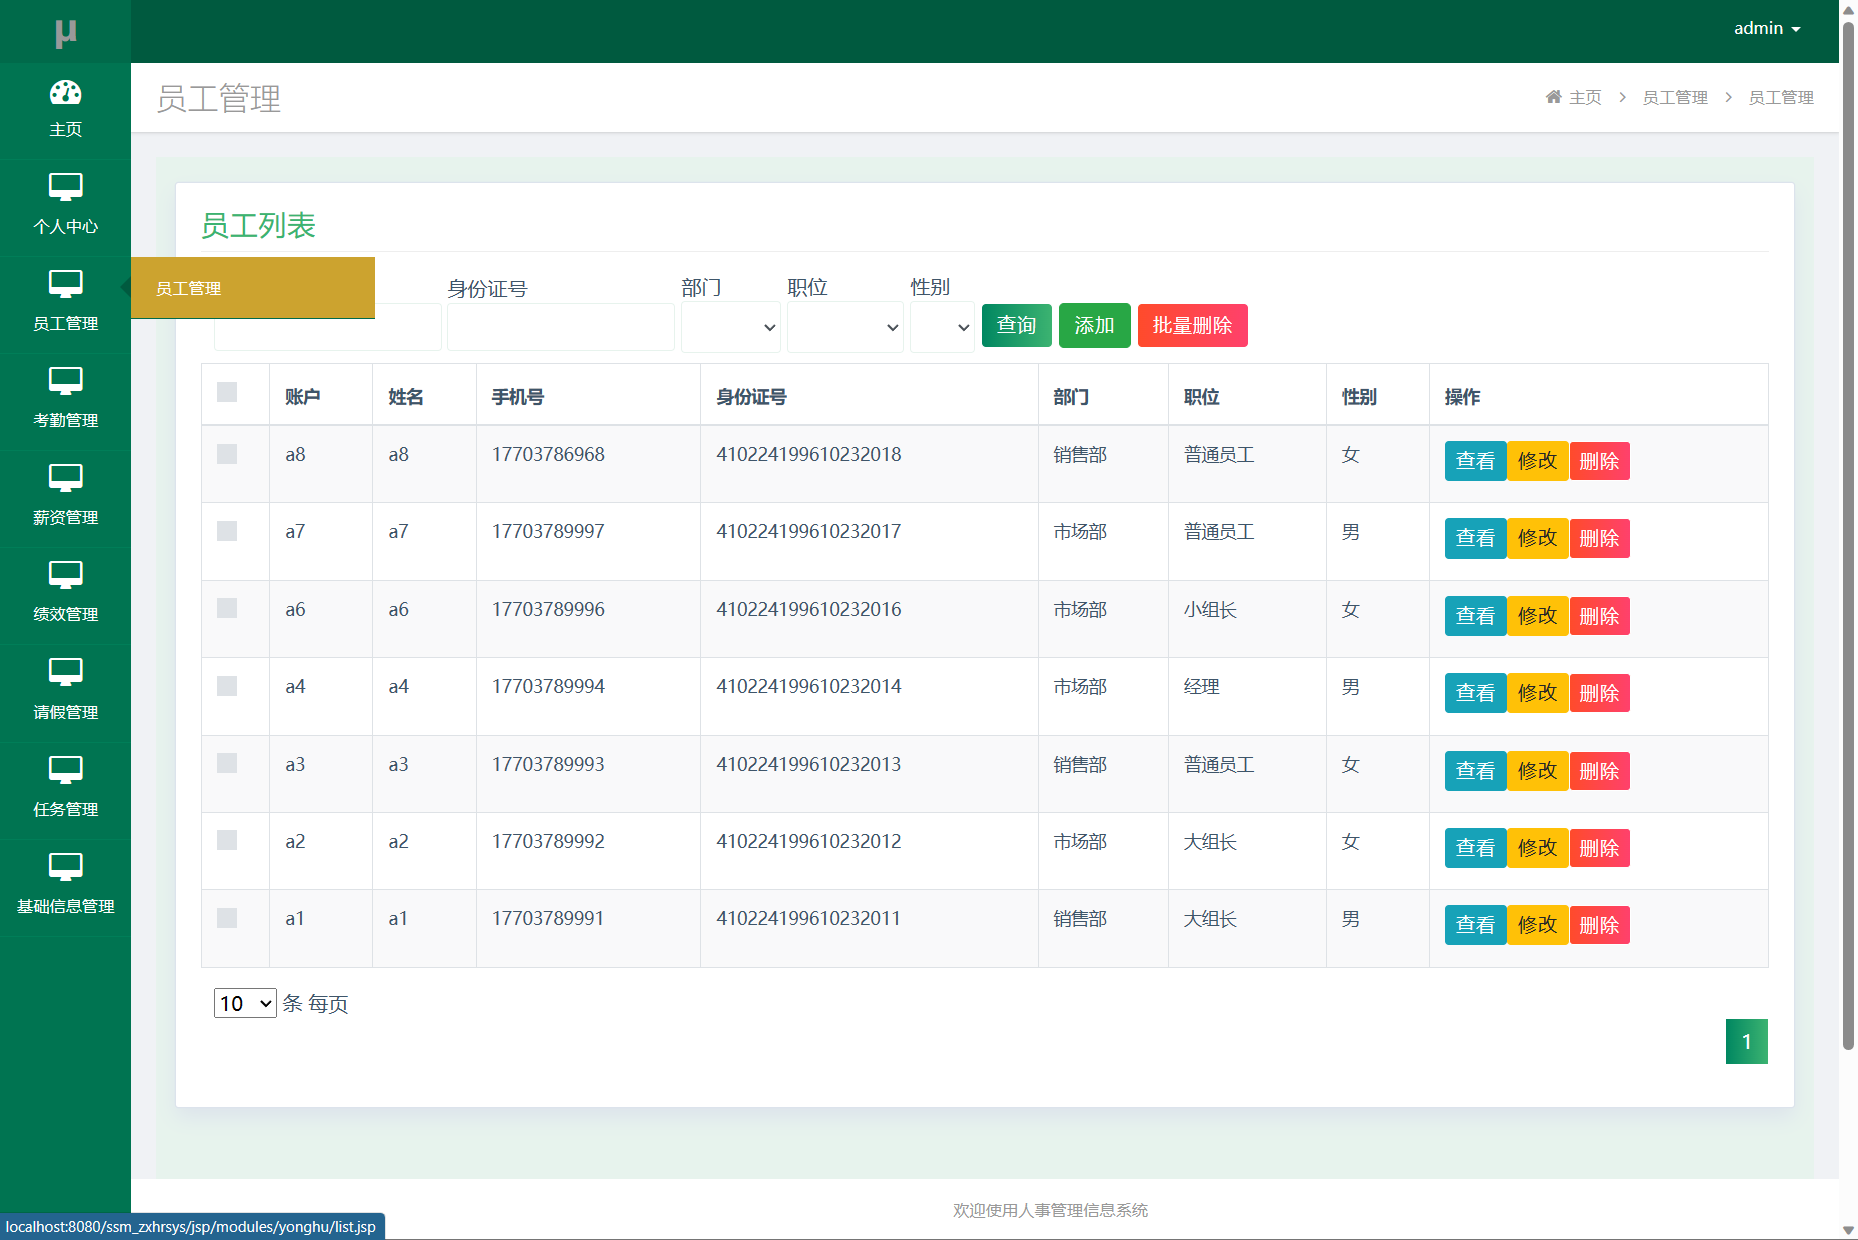Screen dimensions: 1858x1240
Task: Click the 身份证号 search input field
Action: pyautogui.click(x=560, y=327)
